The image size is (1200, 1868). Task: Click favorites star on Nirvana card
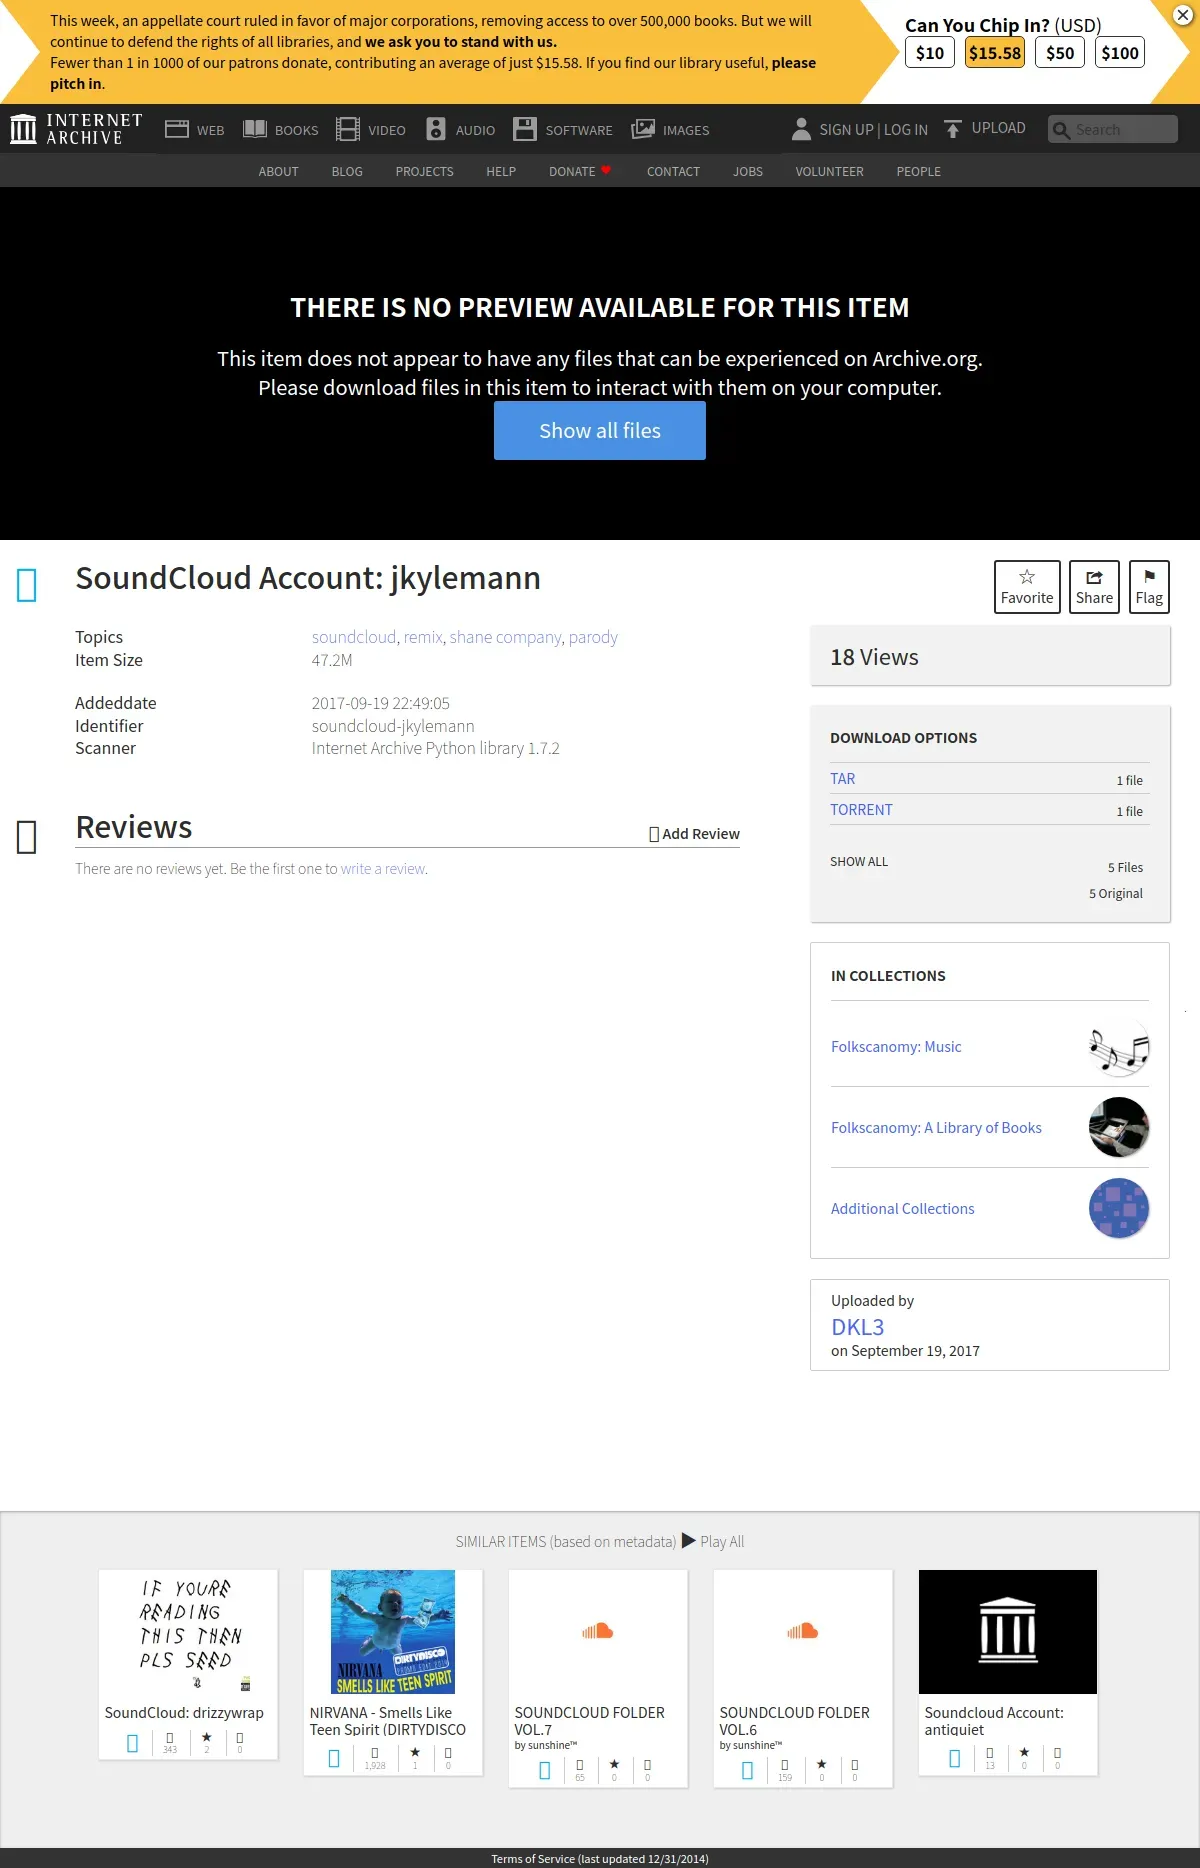pos(415,1753)
